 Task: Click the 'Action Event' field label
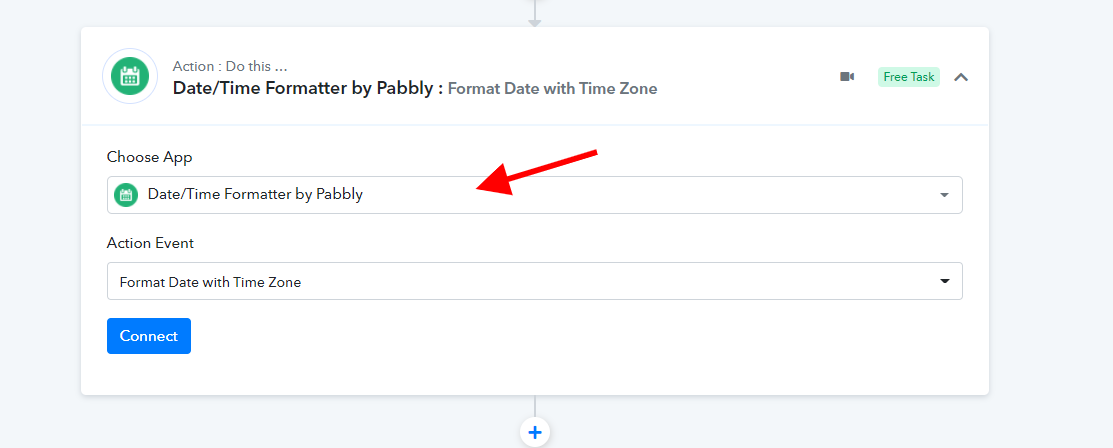point(150,243)
